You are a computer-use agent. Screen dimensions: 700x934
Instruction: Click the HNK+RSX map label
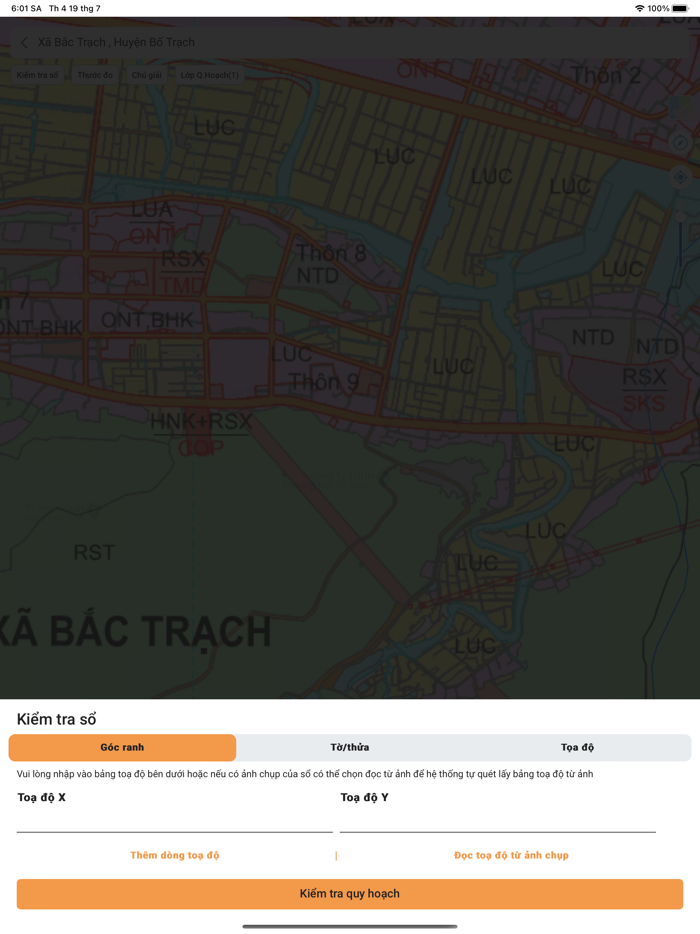[201, 422]
